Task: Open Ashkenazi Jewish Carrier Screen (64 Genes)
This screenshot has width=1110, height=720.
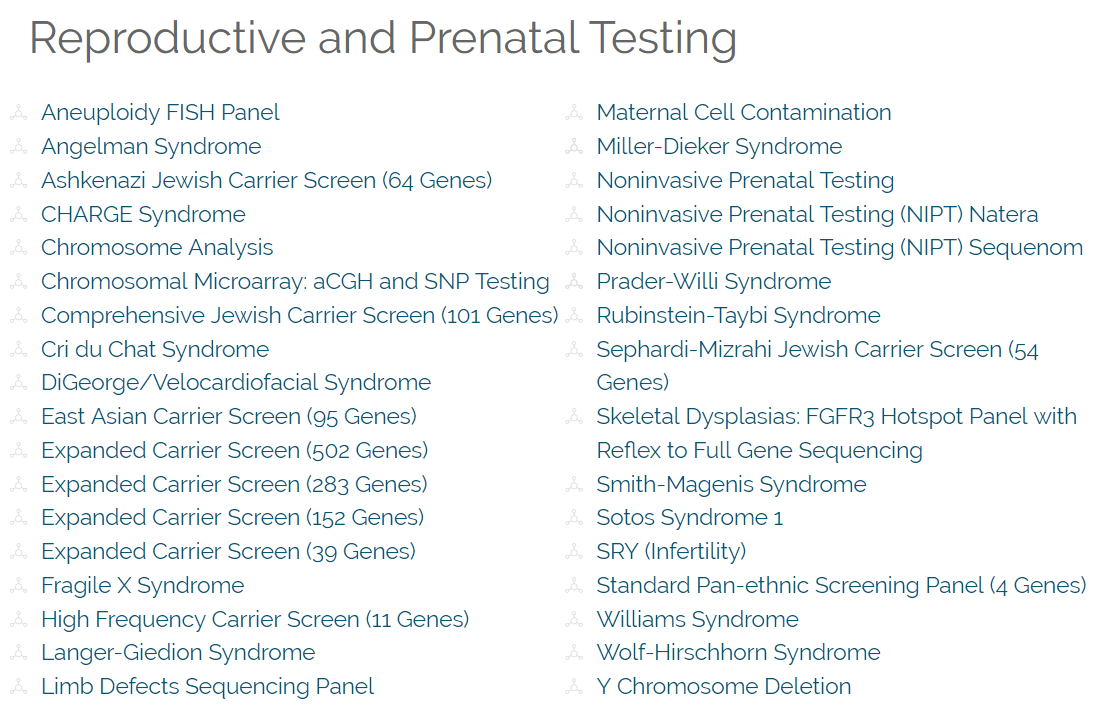Action: pyautogui.click(x=266, y=181)
